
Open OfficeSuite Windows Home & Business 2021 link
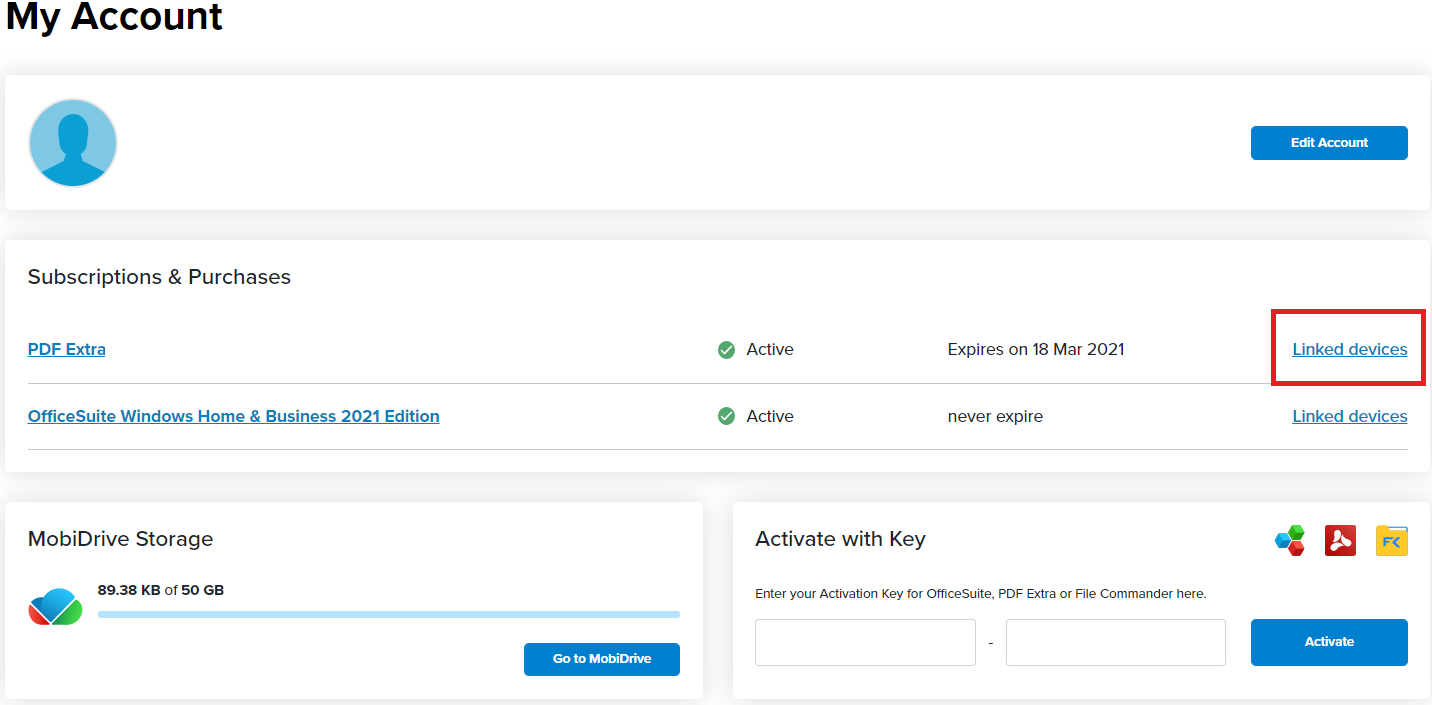tap(234, 416)
